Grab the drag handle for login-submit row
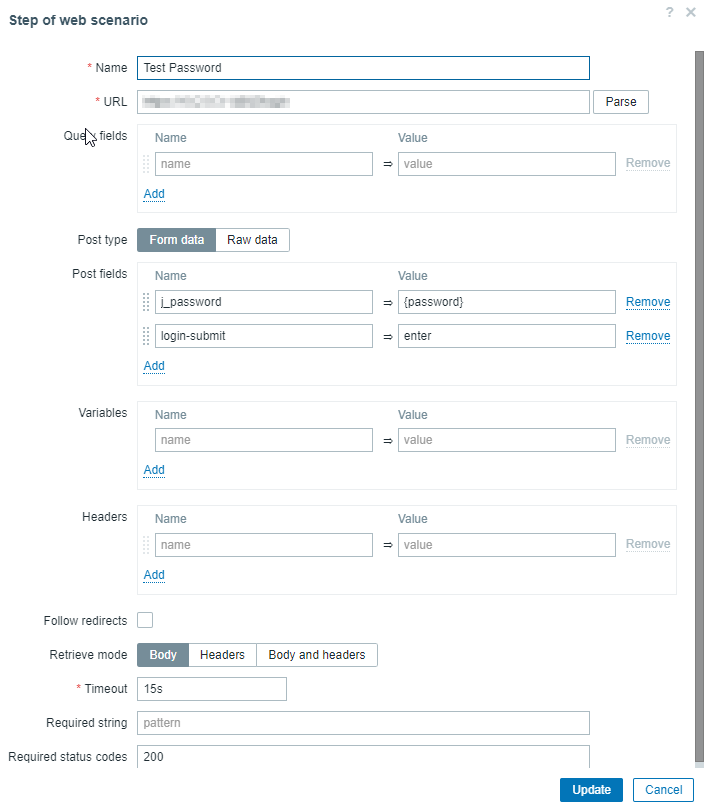The width and height of the screenshot is (704, 810). (146, 336)
